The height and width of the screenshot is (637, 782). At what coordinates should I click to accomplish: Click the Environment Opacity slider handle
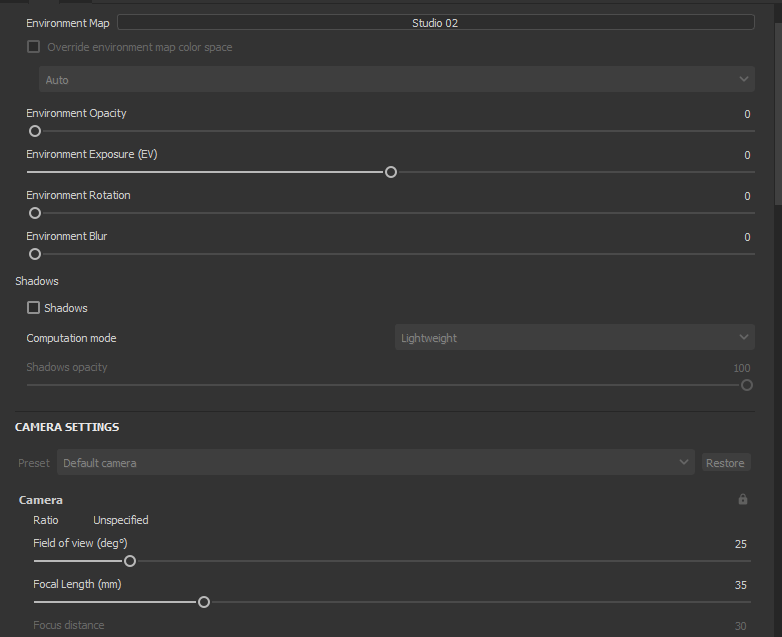pyautogui.click(x=35, y=131)
